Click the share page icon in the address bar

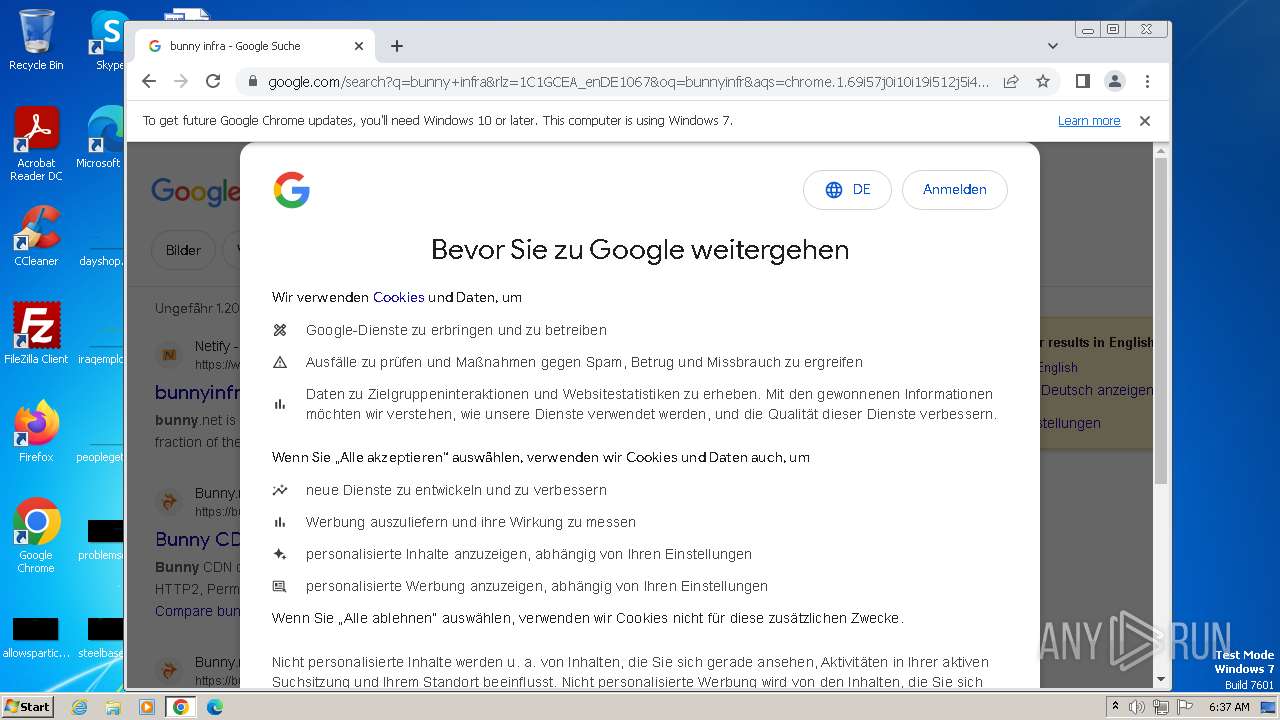point(1011,81)
